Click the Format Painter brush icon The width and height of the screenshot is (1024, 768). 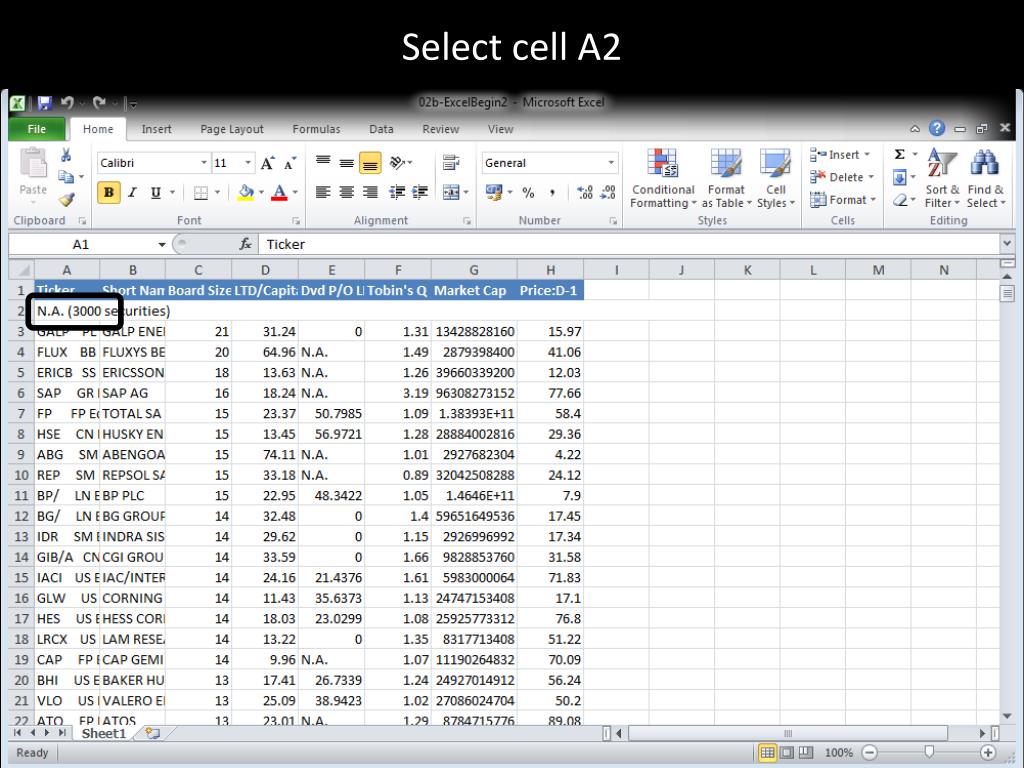(x=68, y=199)
